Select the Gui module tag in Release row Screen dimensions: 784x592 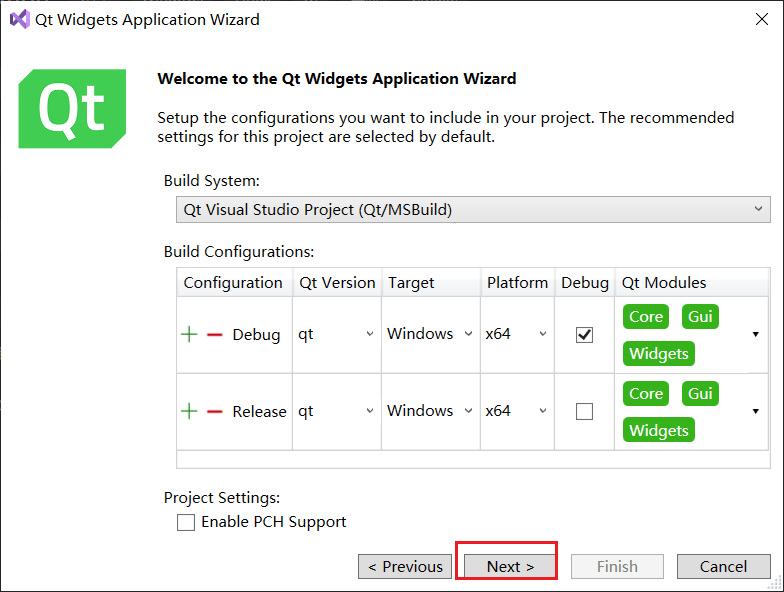point(700,394)
